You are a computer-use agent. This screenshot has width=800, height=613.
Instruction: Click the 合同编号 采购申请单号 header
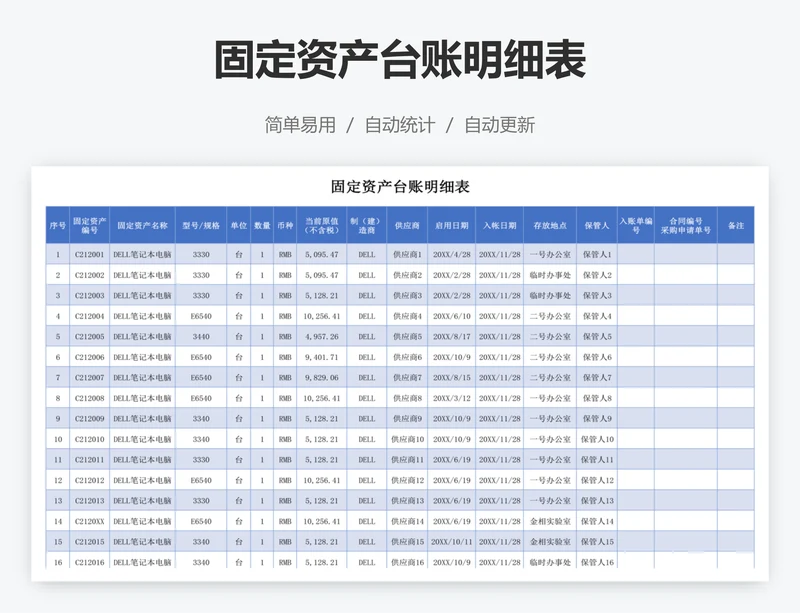click(686, 226)
